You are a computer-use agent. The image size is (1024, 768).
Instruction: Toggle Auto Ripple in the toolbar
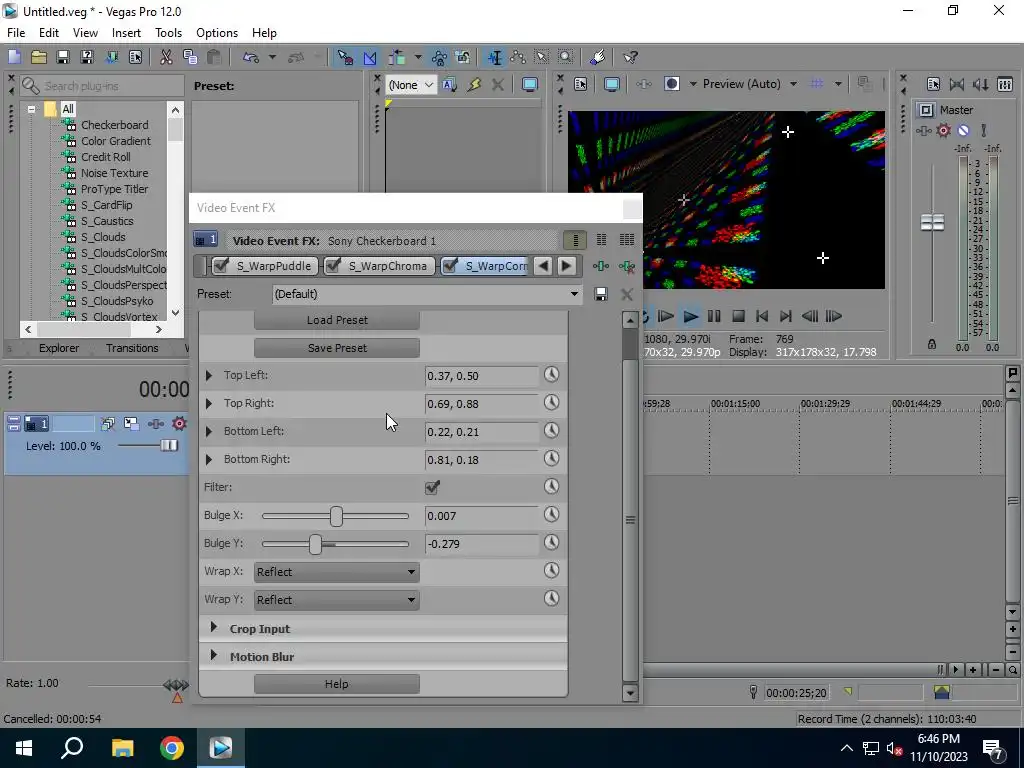[x=397, y=57]
